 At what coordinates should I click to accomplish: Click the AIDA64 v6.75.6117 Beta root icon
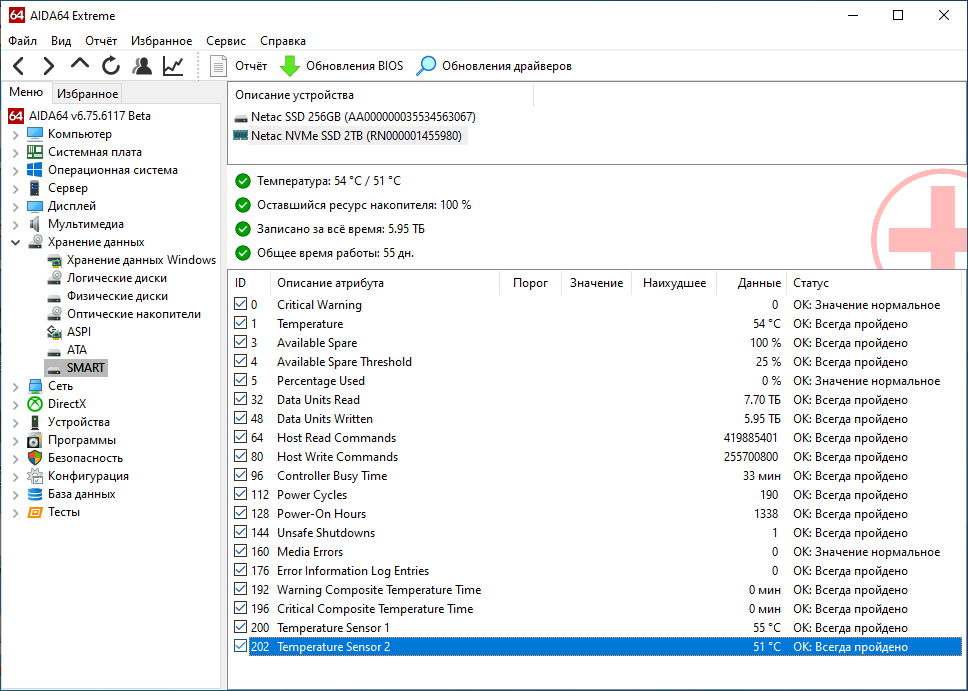tap(16, 115)
